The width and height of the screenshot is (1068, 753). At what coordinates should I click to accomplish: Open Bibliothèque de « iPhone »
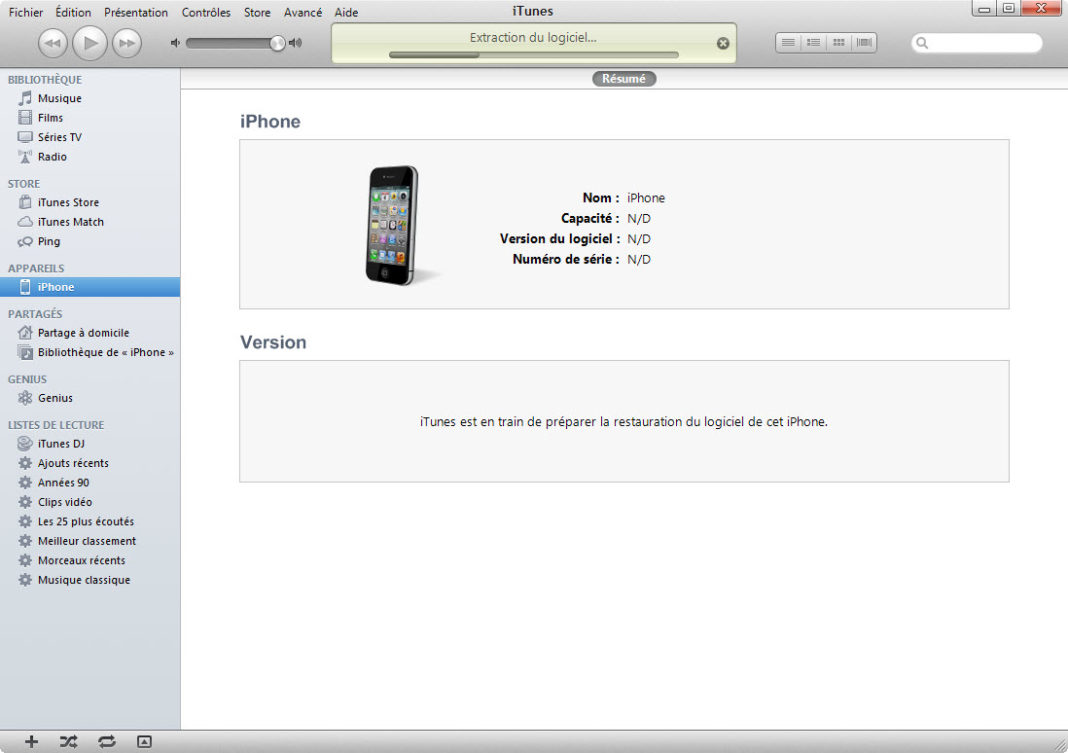pyautogui.click(x=90, y=352)
